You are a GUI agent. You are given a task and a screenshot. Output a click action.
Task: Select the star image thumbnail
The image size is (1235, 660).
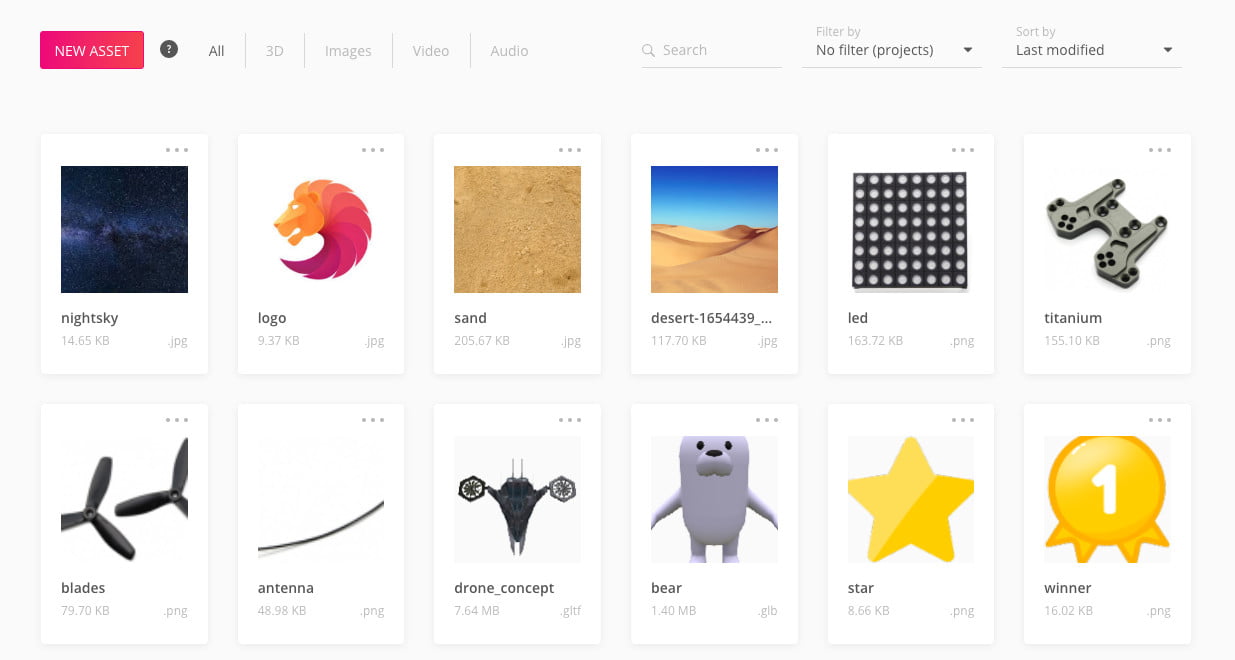910,499
